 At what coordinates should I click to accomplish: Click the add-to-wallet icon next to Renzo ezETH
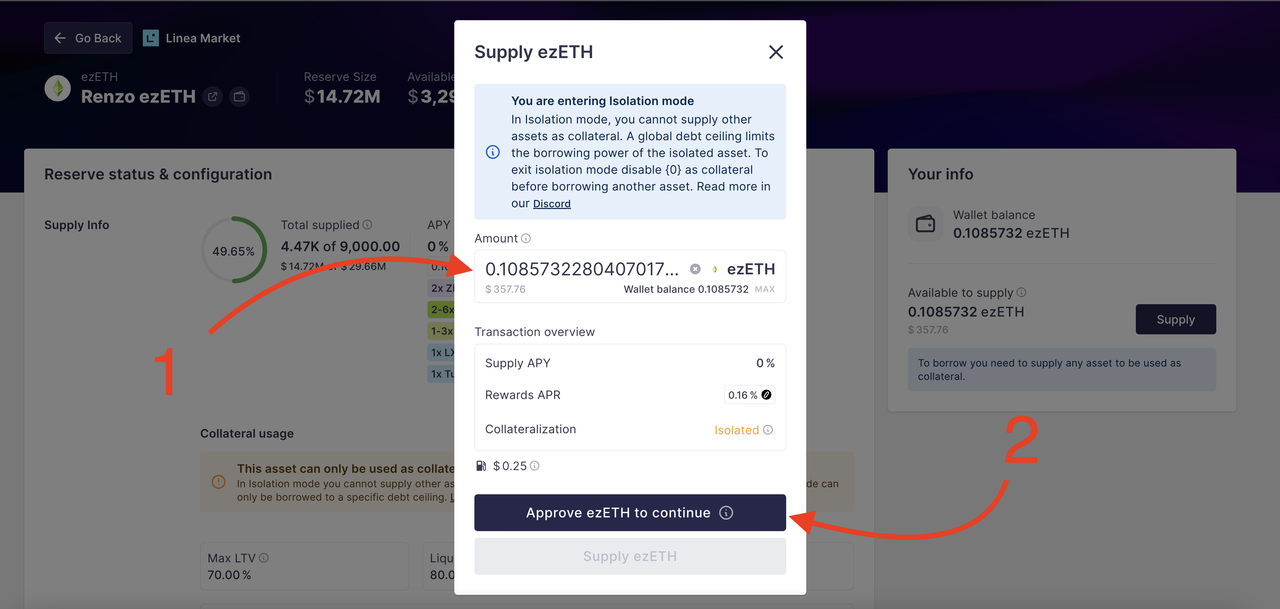pyautogui.click(x=239, y=97)
